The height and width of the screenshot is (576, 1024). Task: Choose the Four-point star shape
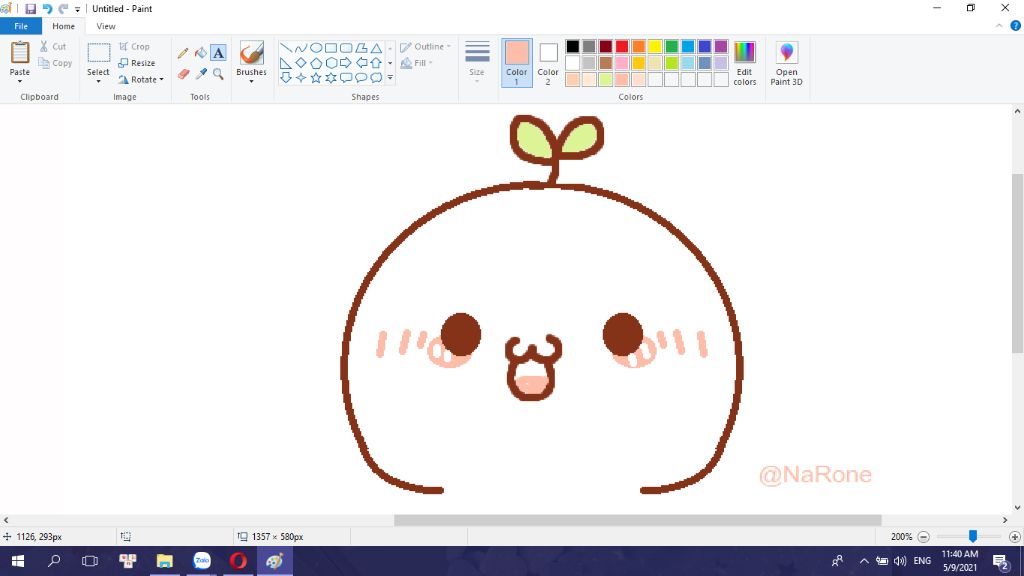click(x=301, y=78)
